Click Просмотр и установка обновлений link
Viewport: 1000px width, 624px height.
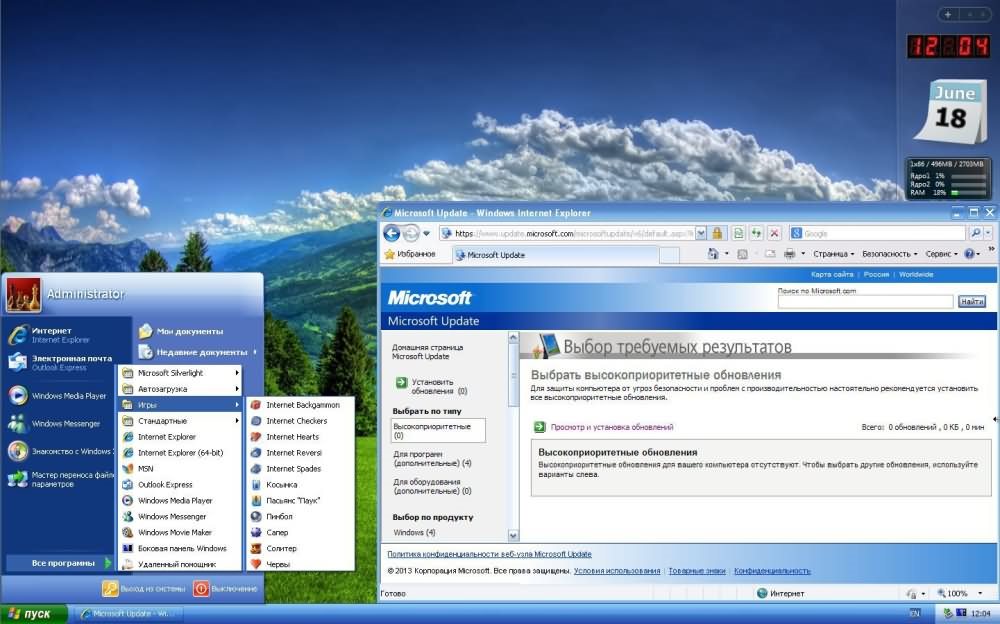611,427
